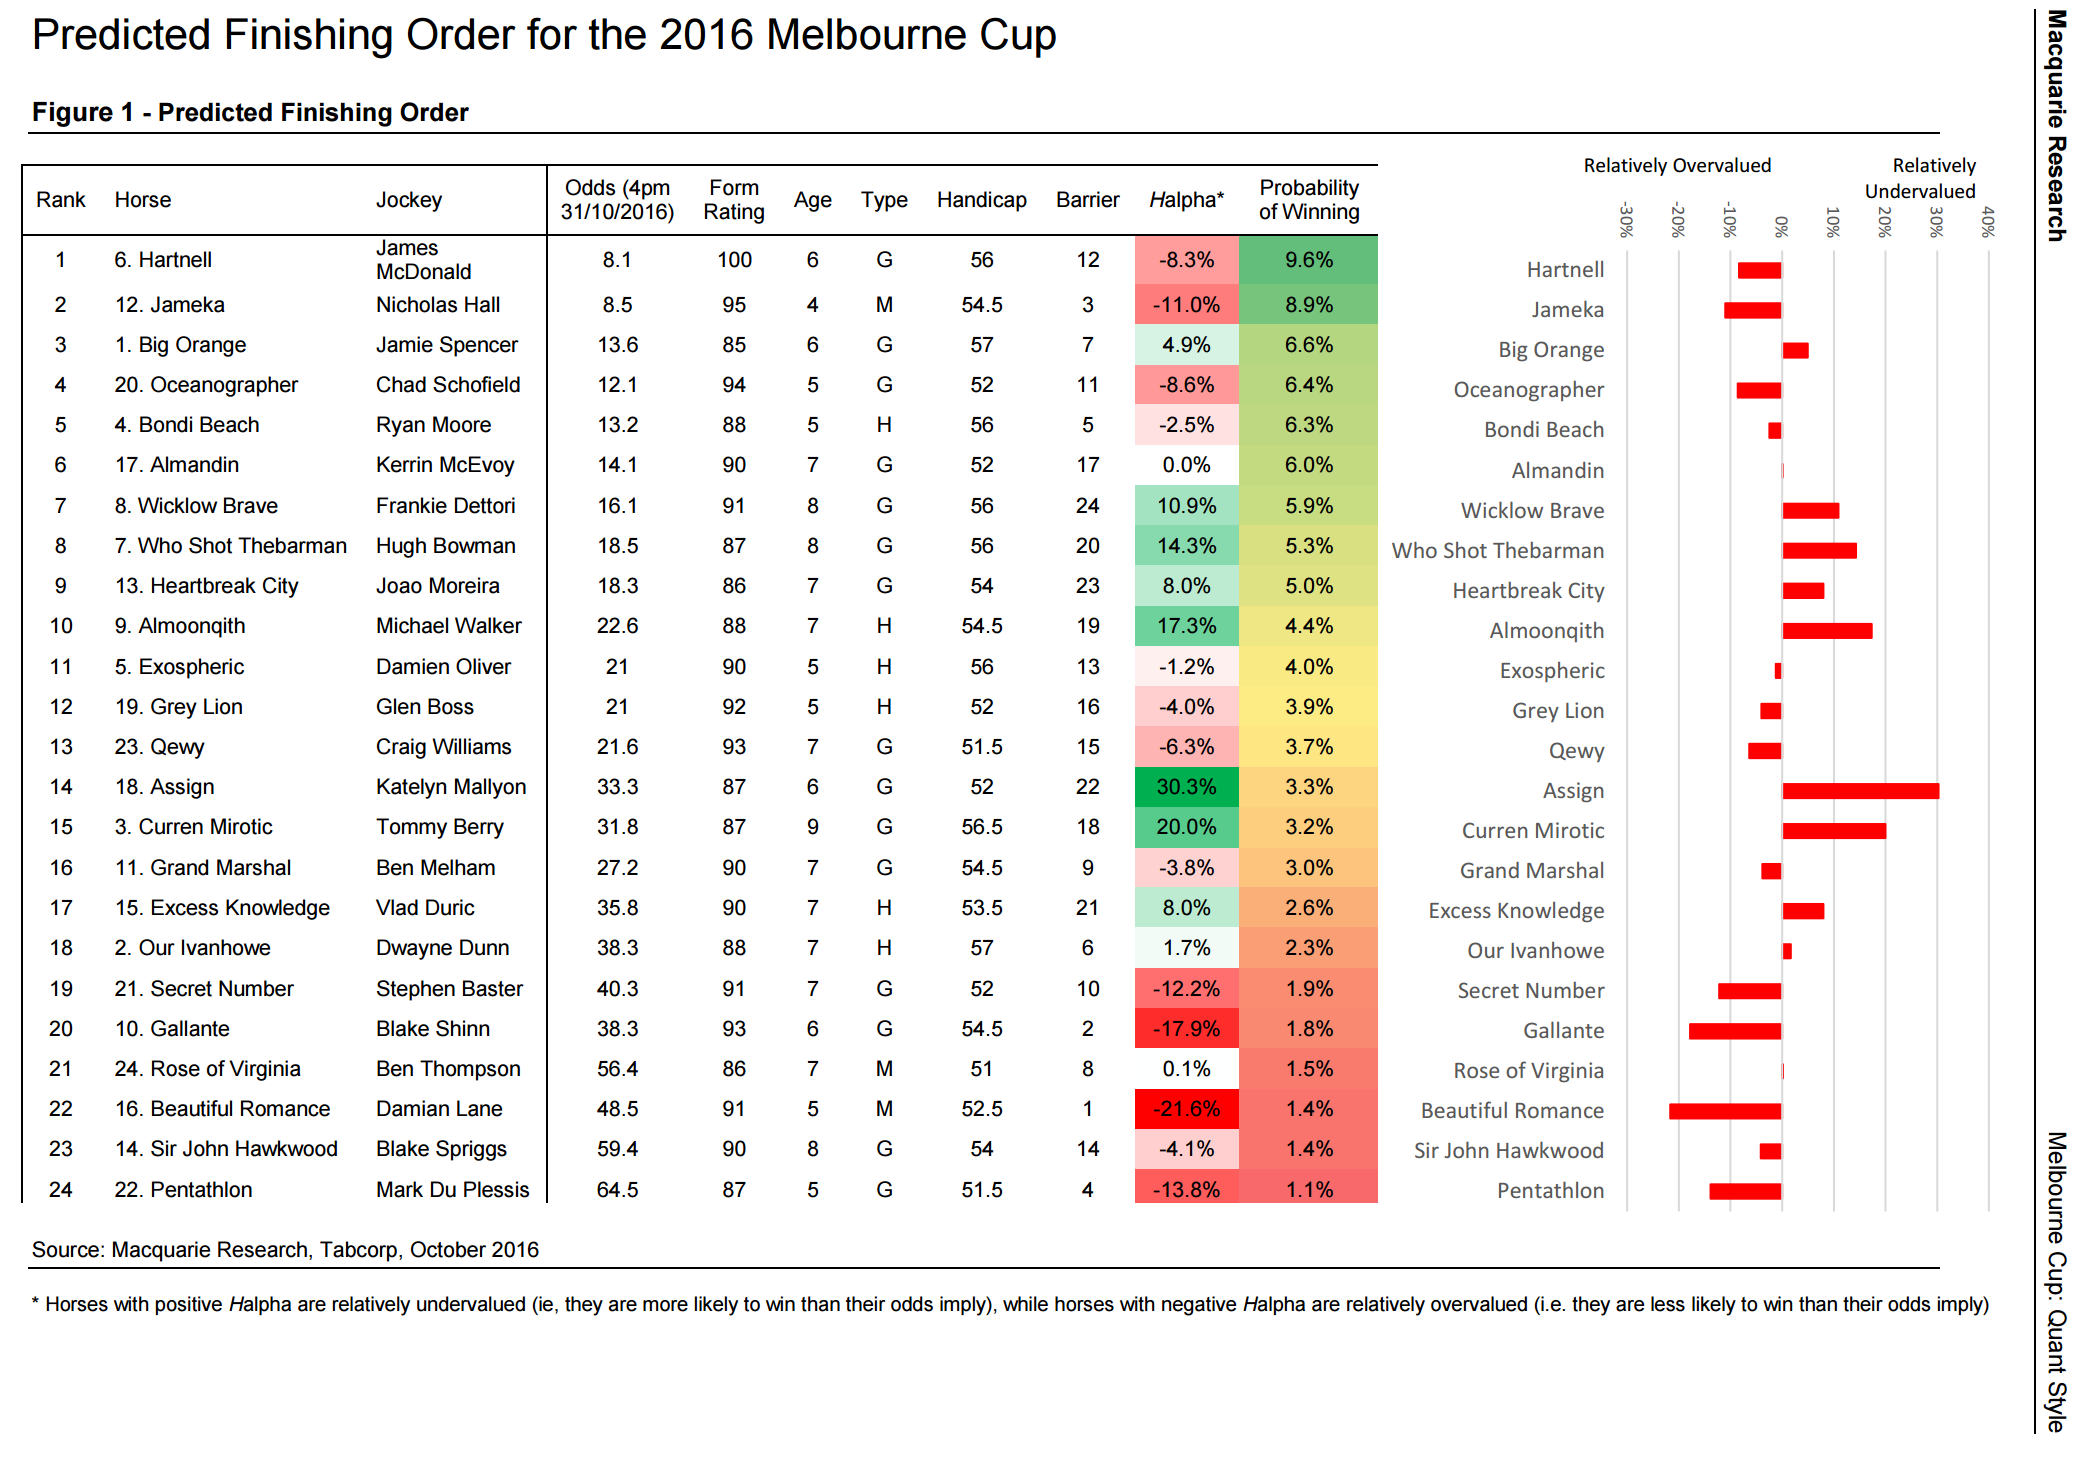Image resolution: width=2085 pixels, height=1464 pixels.
Task: Click Almoonqith's bar in the valuation chart
Action: (x=1827, y=631)
